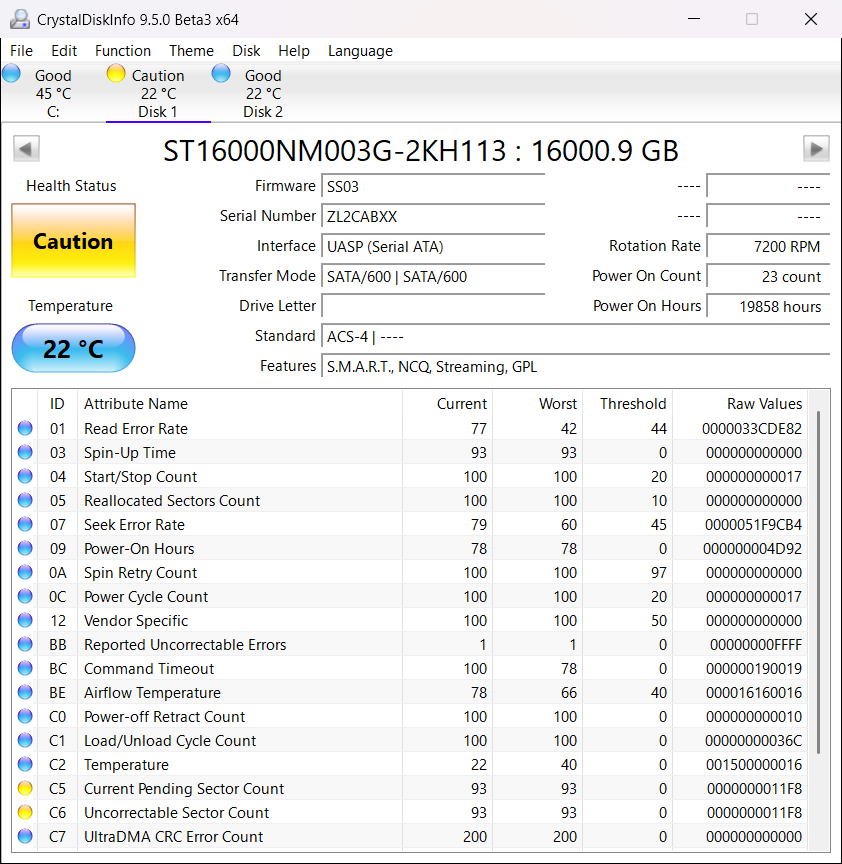The image size is (842, 864).
Task: Select the Disk 2 blue status orb
Action: coord(222,73)
